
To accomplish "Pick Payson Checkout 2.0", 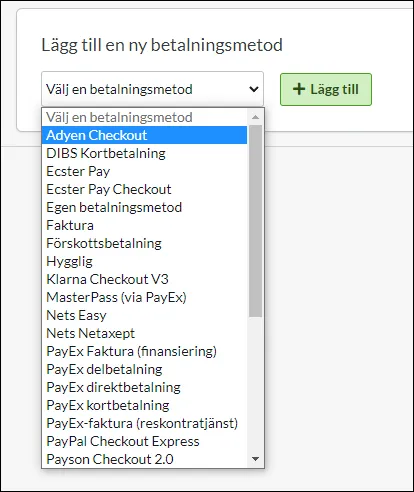I will 144,459.
